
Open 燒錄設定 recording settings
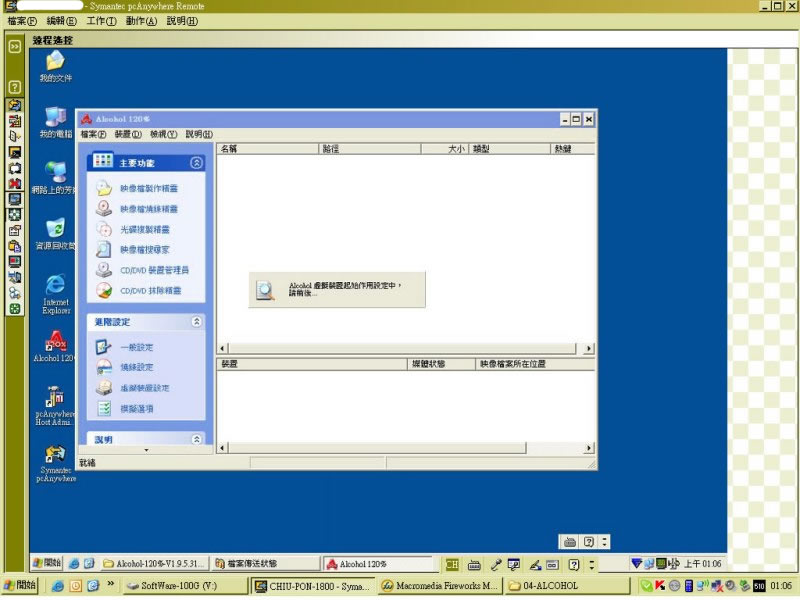[136, 367]
